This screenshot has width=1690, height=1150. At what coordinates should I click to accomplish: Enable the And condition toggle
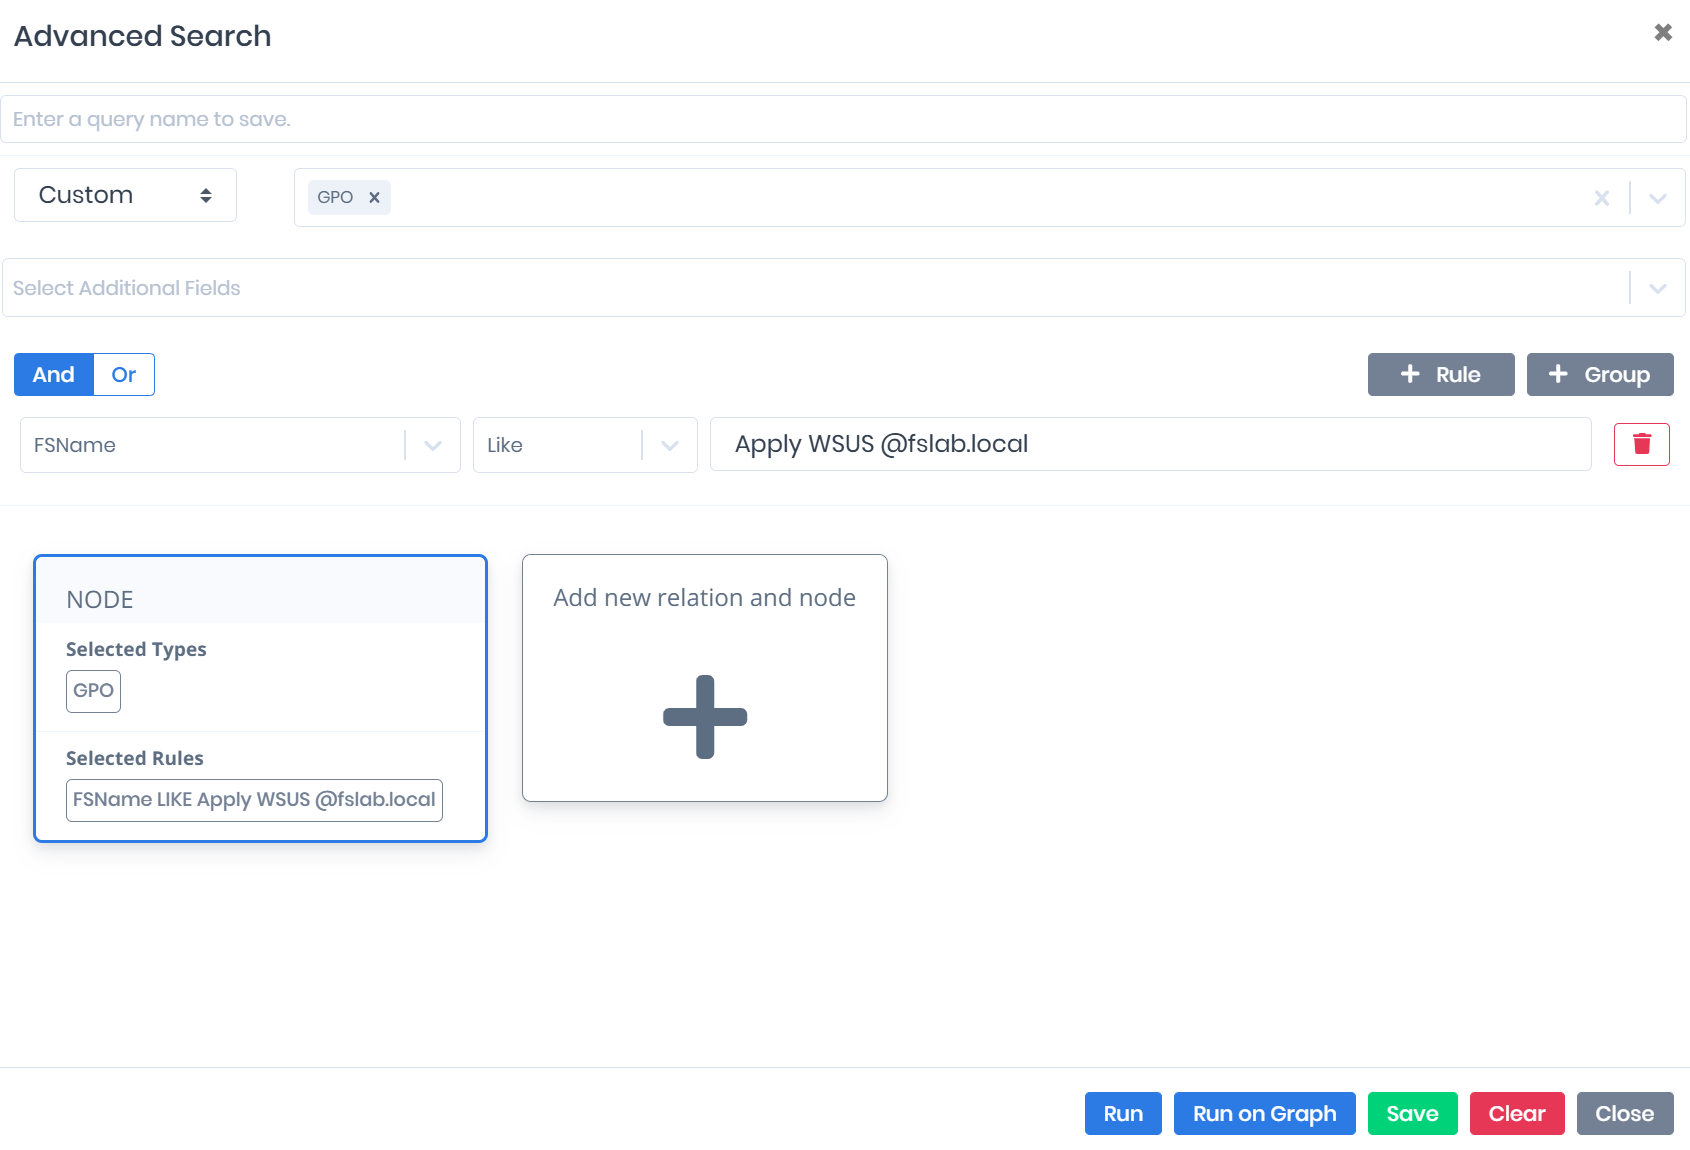coord(53,374)
